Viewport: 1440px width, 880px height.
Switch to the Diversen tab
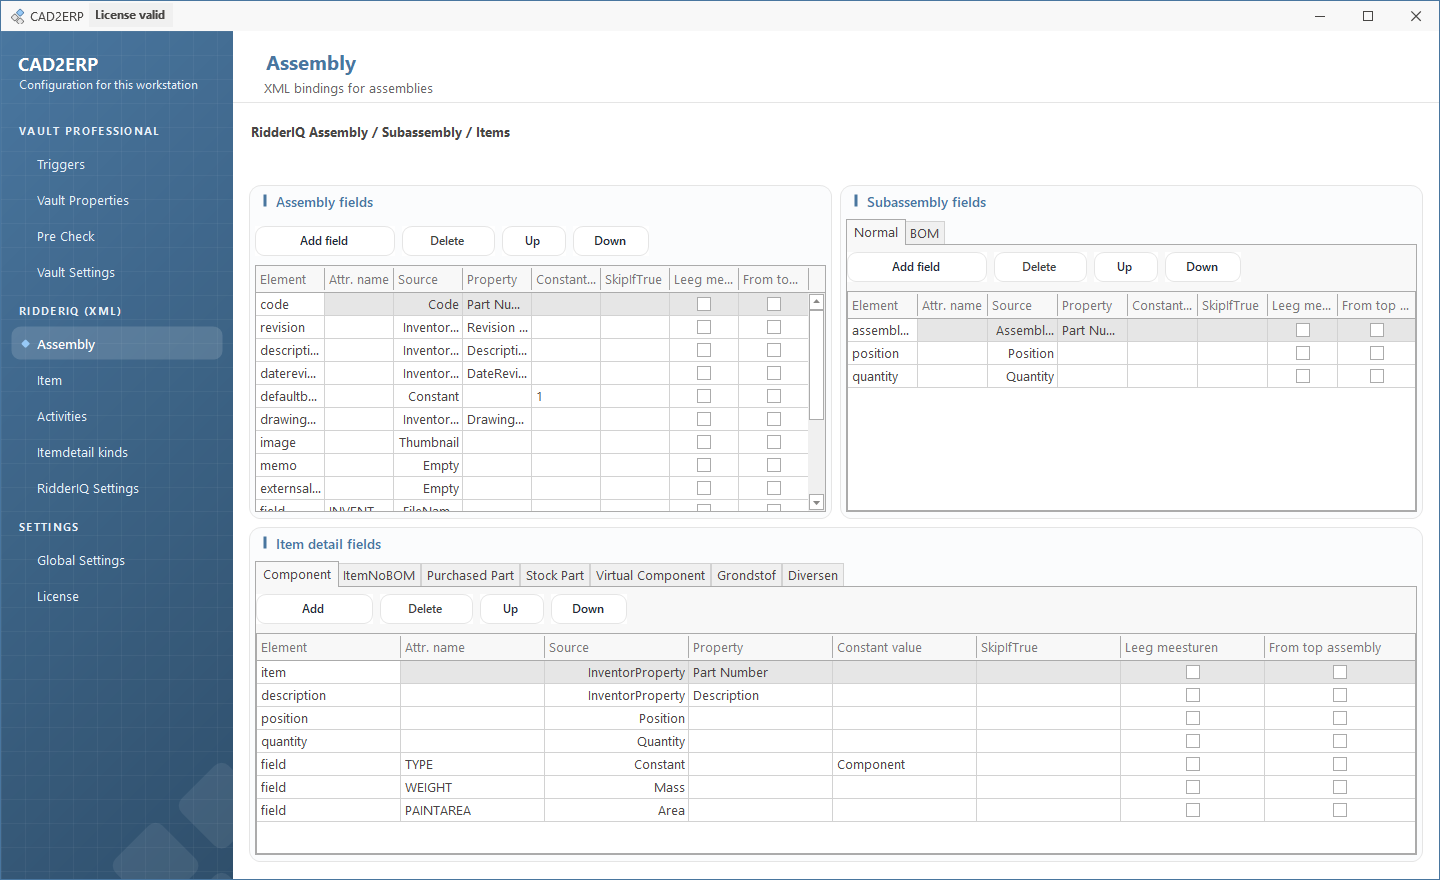pyautogui.click(x=813, y=575)
